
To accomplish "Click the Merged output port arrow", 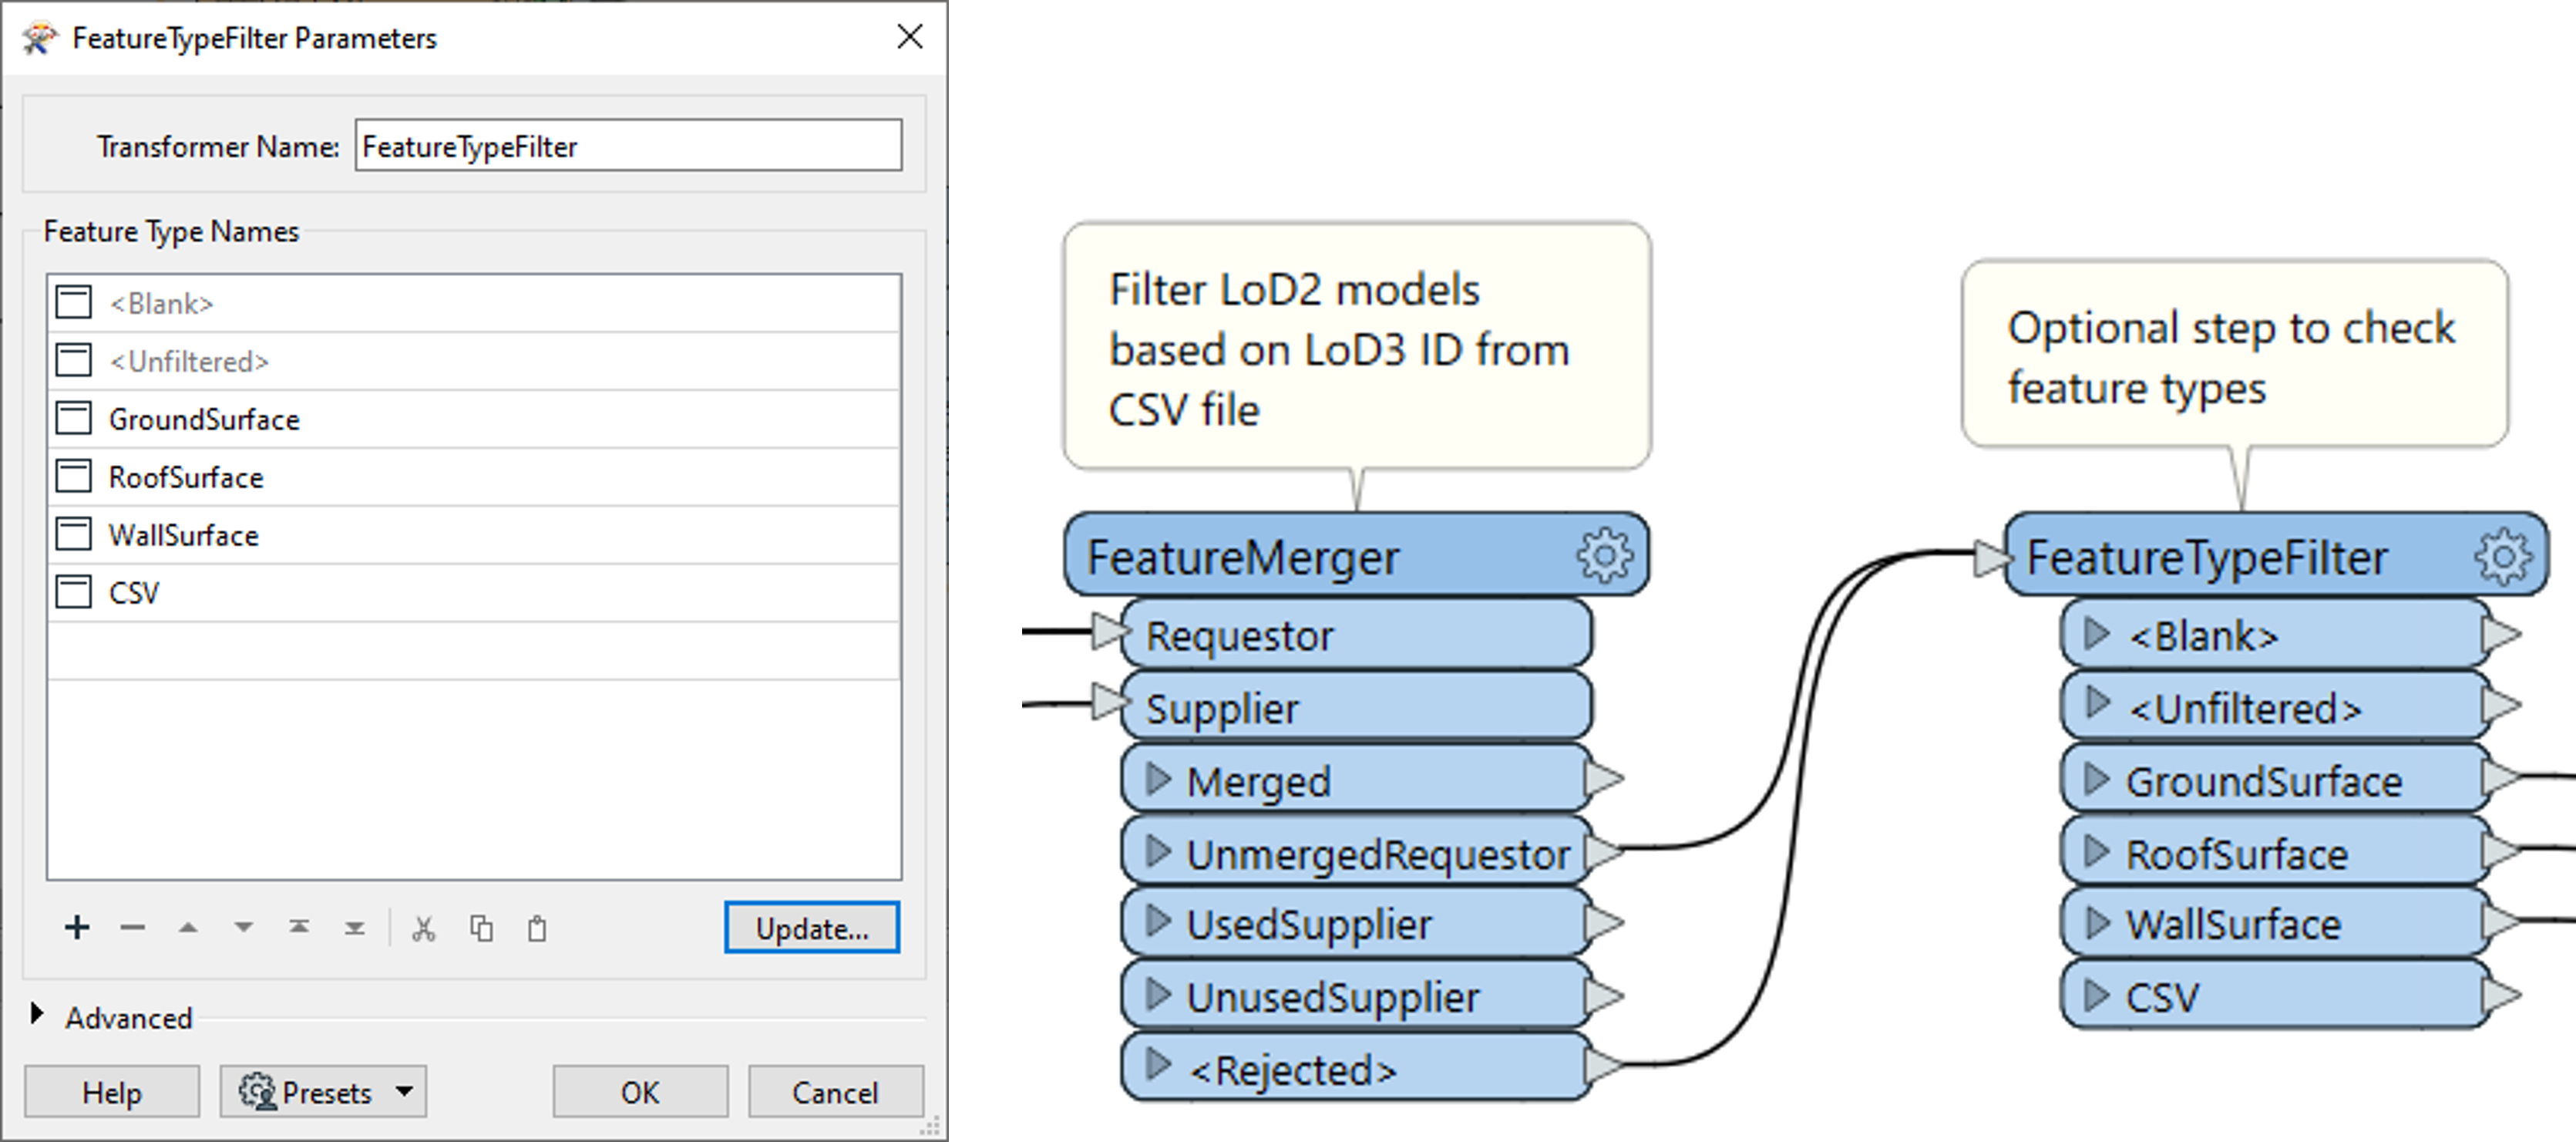I will point(1603,777).
